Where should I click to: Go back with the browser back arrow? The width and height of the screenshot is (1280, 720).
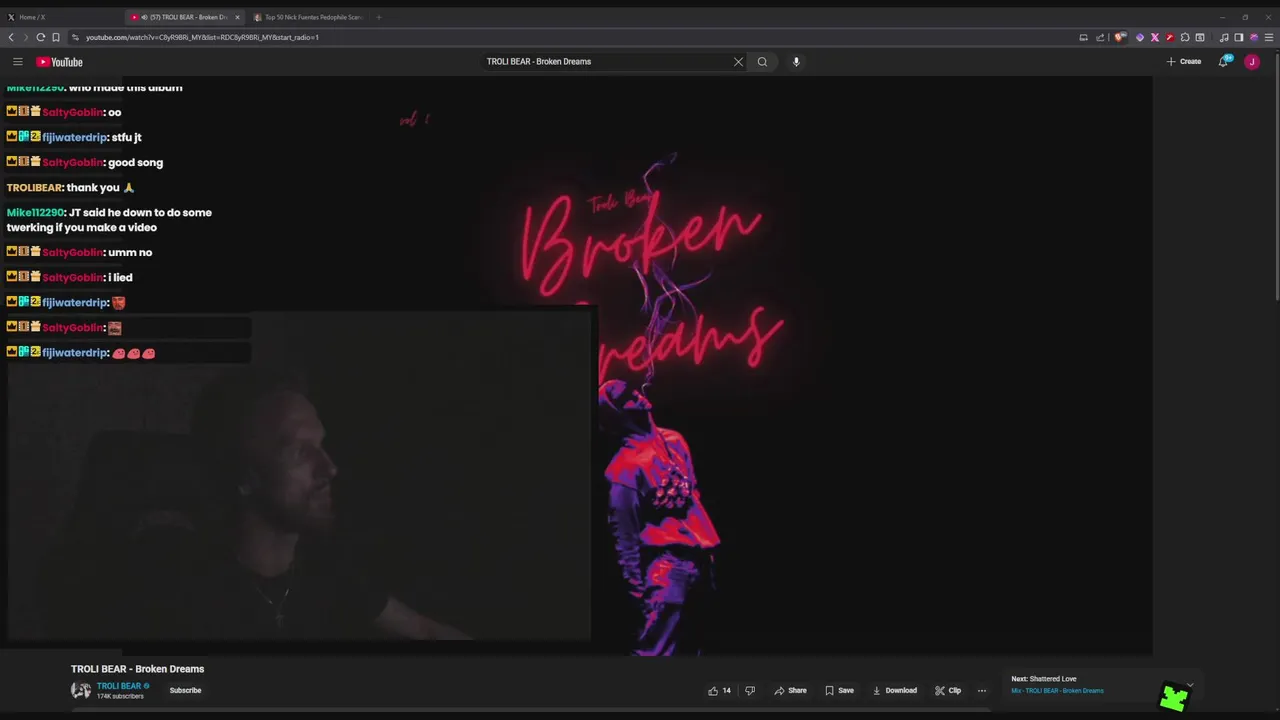coord(11,37)
